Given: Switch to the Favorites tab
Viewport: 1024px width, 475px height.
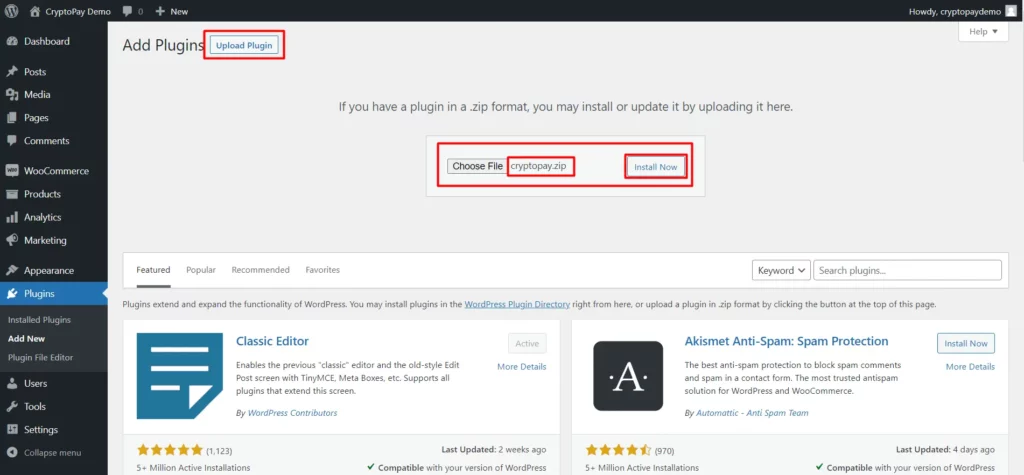Looking at the screenshot, I should [x=323, y=270].
